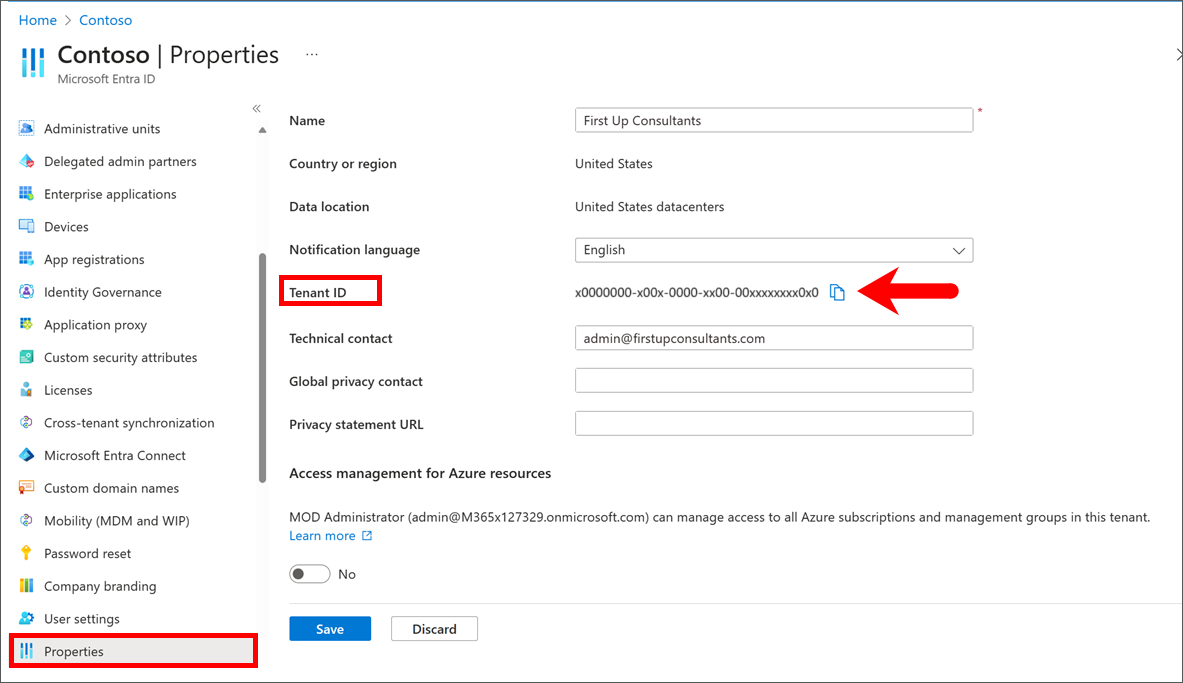Click the Identity Governance icon
This screenshot has width=1183, height=683.
coord(26,291)
